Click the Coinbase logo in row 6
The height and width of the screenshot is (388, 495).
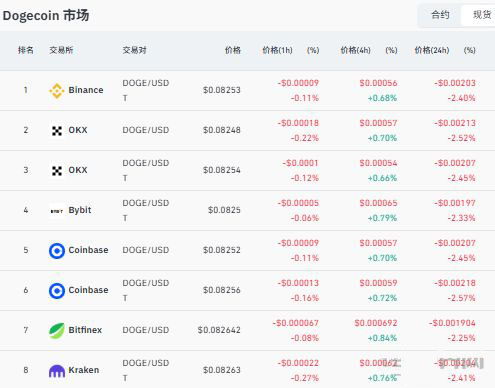point(57,291)
